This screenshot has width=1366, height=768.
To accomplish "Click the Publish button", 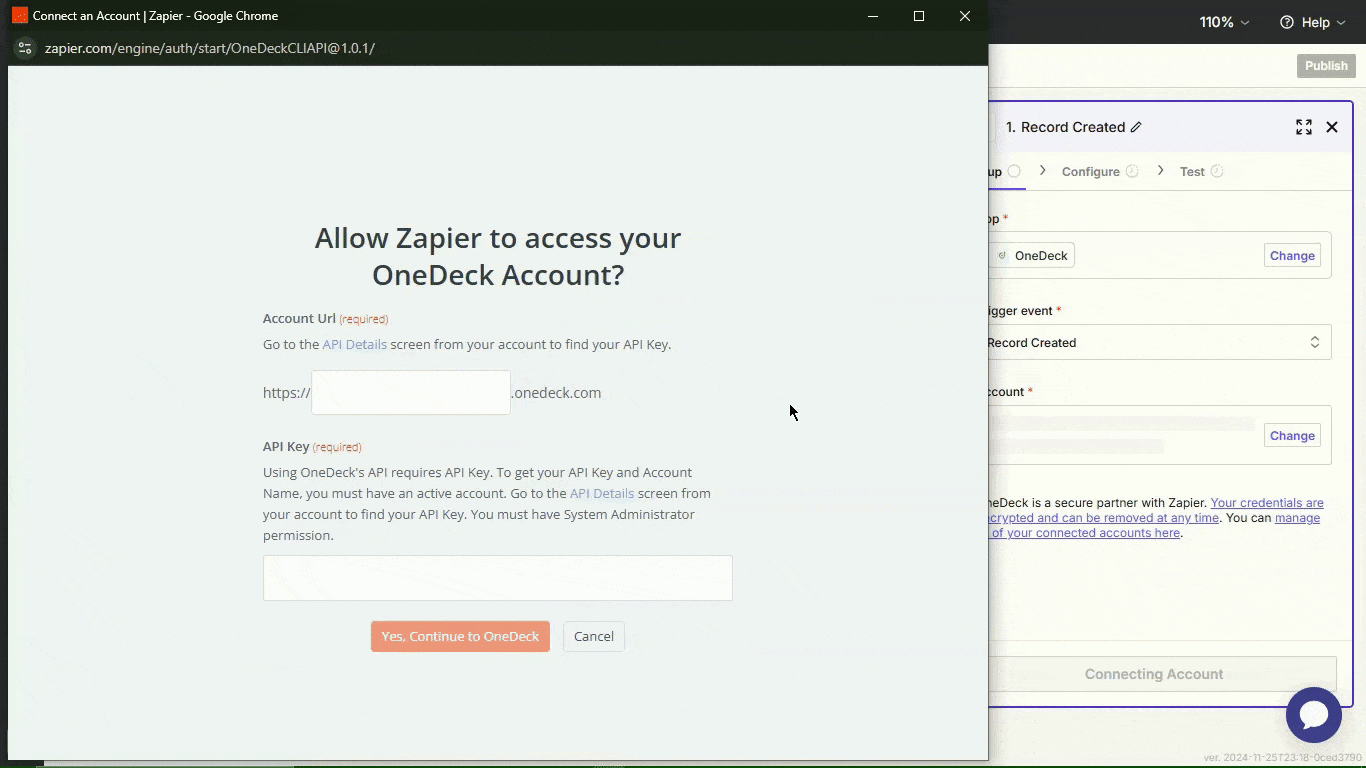I will click(1326, 66).
